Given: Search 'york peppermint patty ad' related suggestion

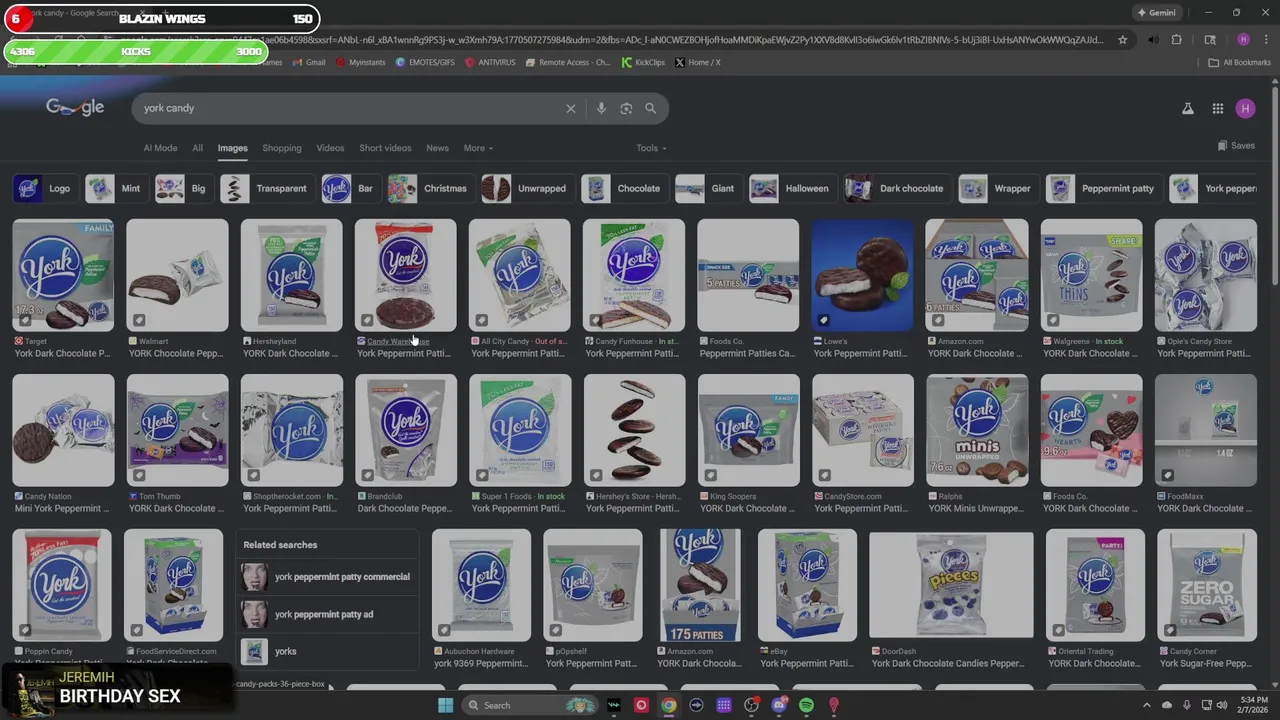Looking at the screenshot, I should pyautogui.click(x=326, y=614).
